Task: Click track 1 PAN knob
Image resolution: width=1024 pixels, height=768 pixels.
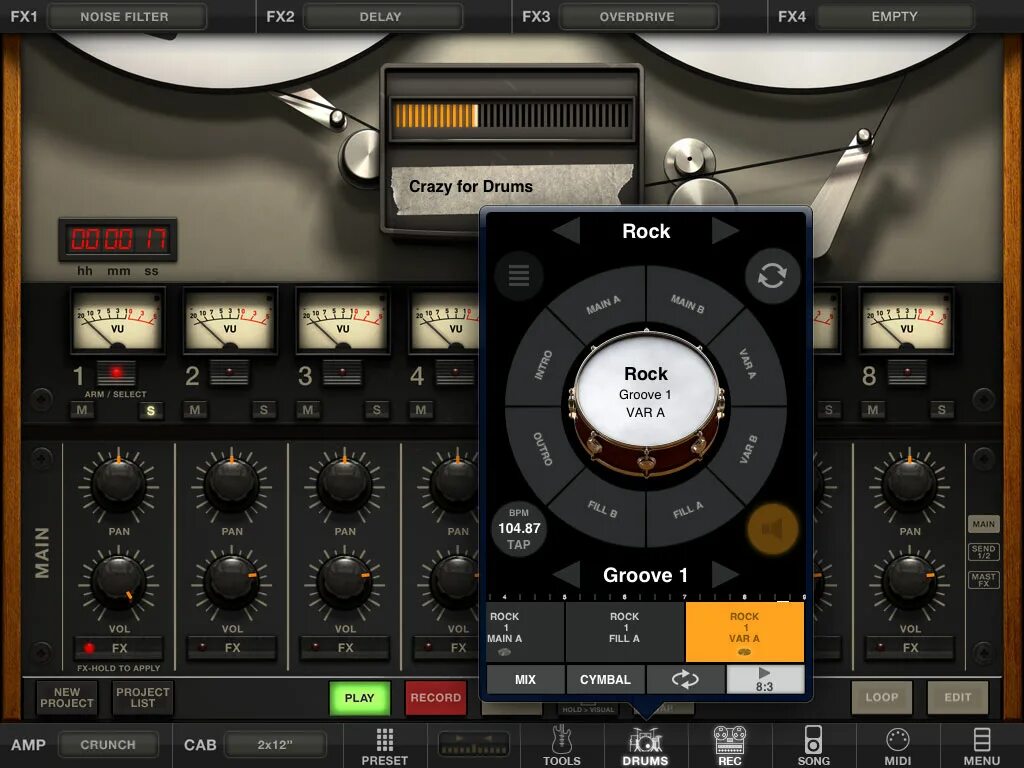Action: click(x=118, y=484)
